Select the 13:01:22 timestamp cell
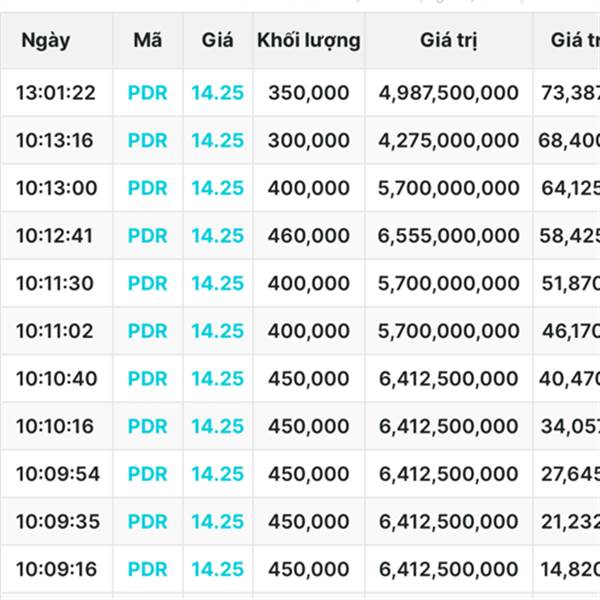Screen dimensions: 600x600 pyautogui.click(x=56, y=93)
